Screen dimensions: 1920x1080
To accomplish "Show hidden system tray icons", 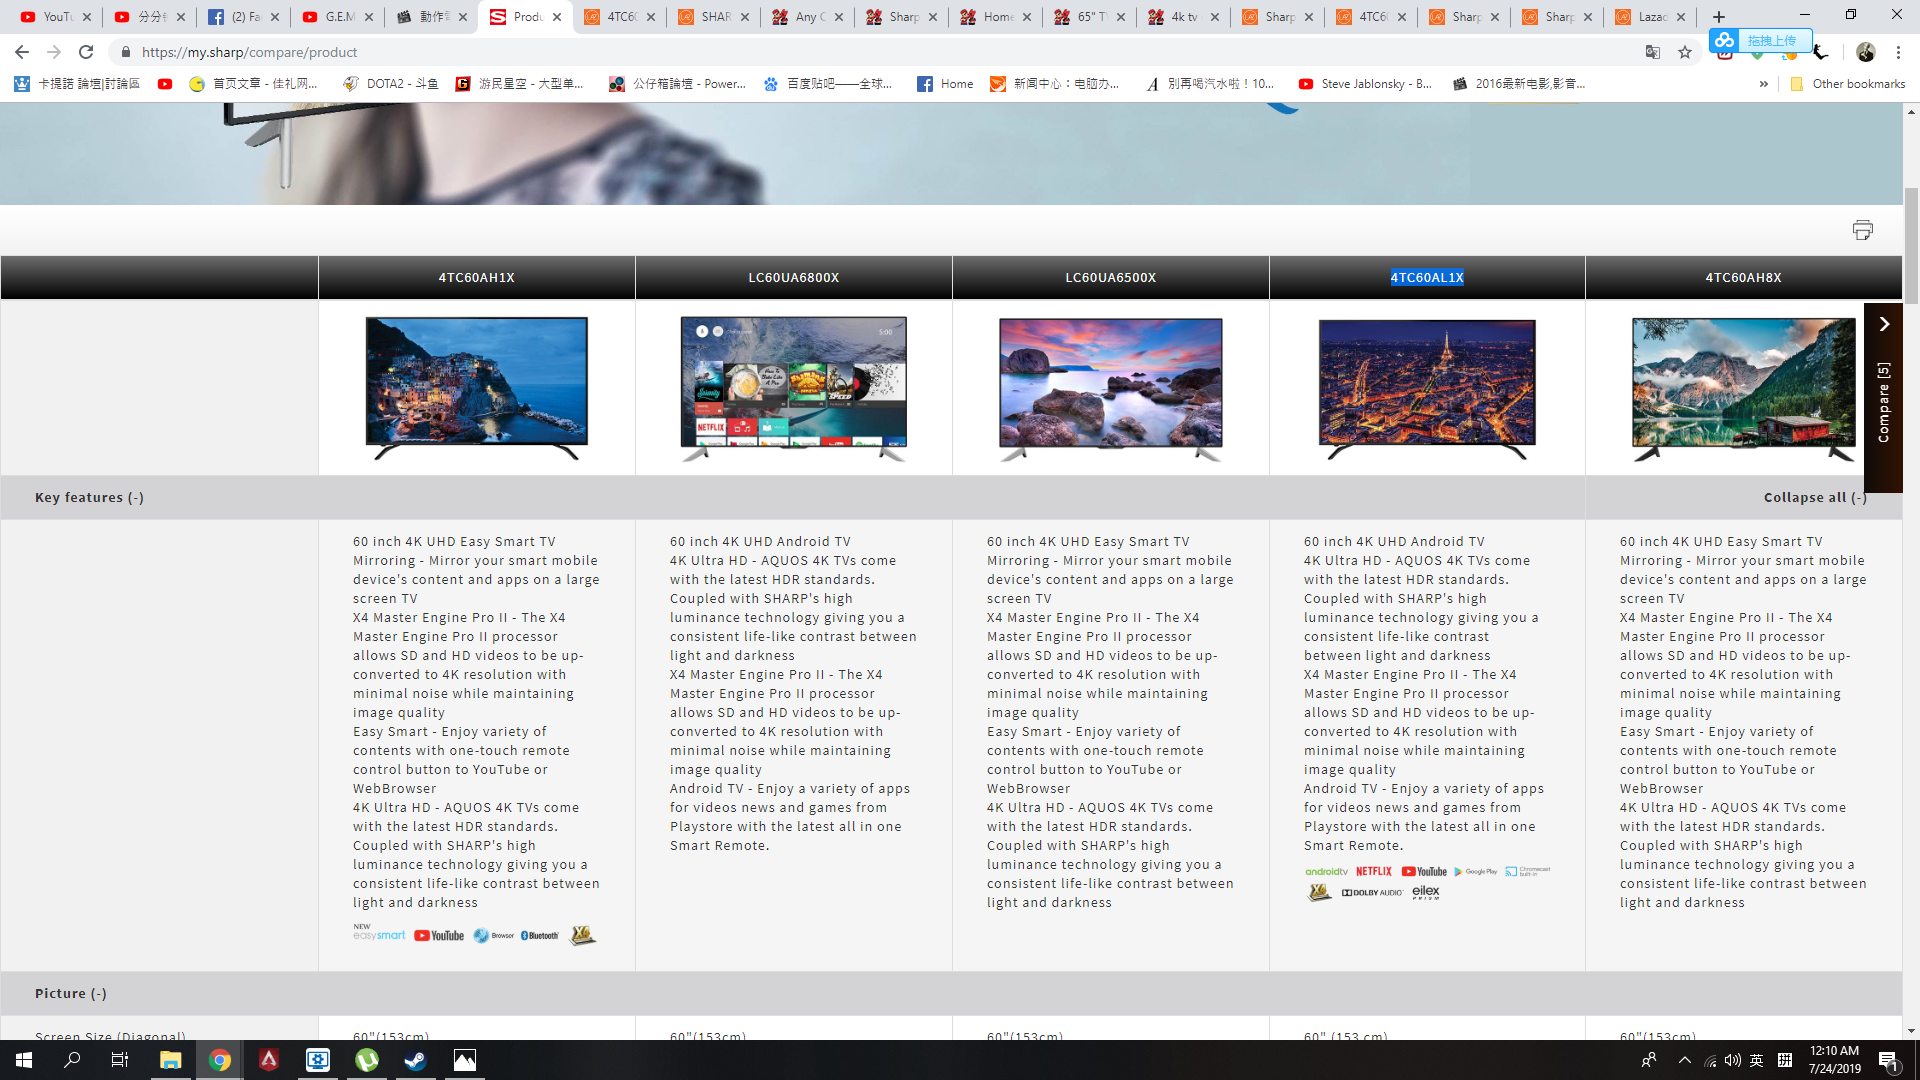I will pos(1685,1060).
